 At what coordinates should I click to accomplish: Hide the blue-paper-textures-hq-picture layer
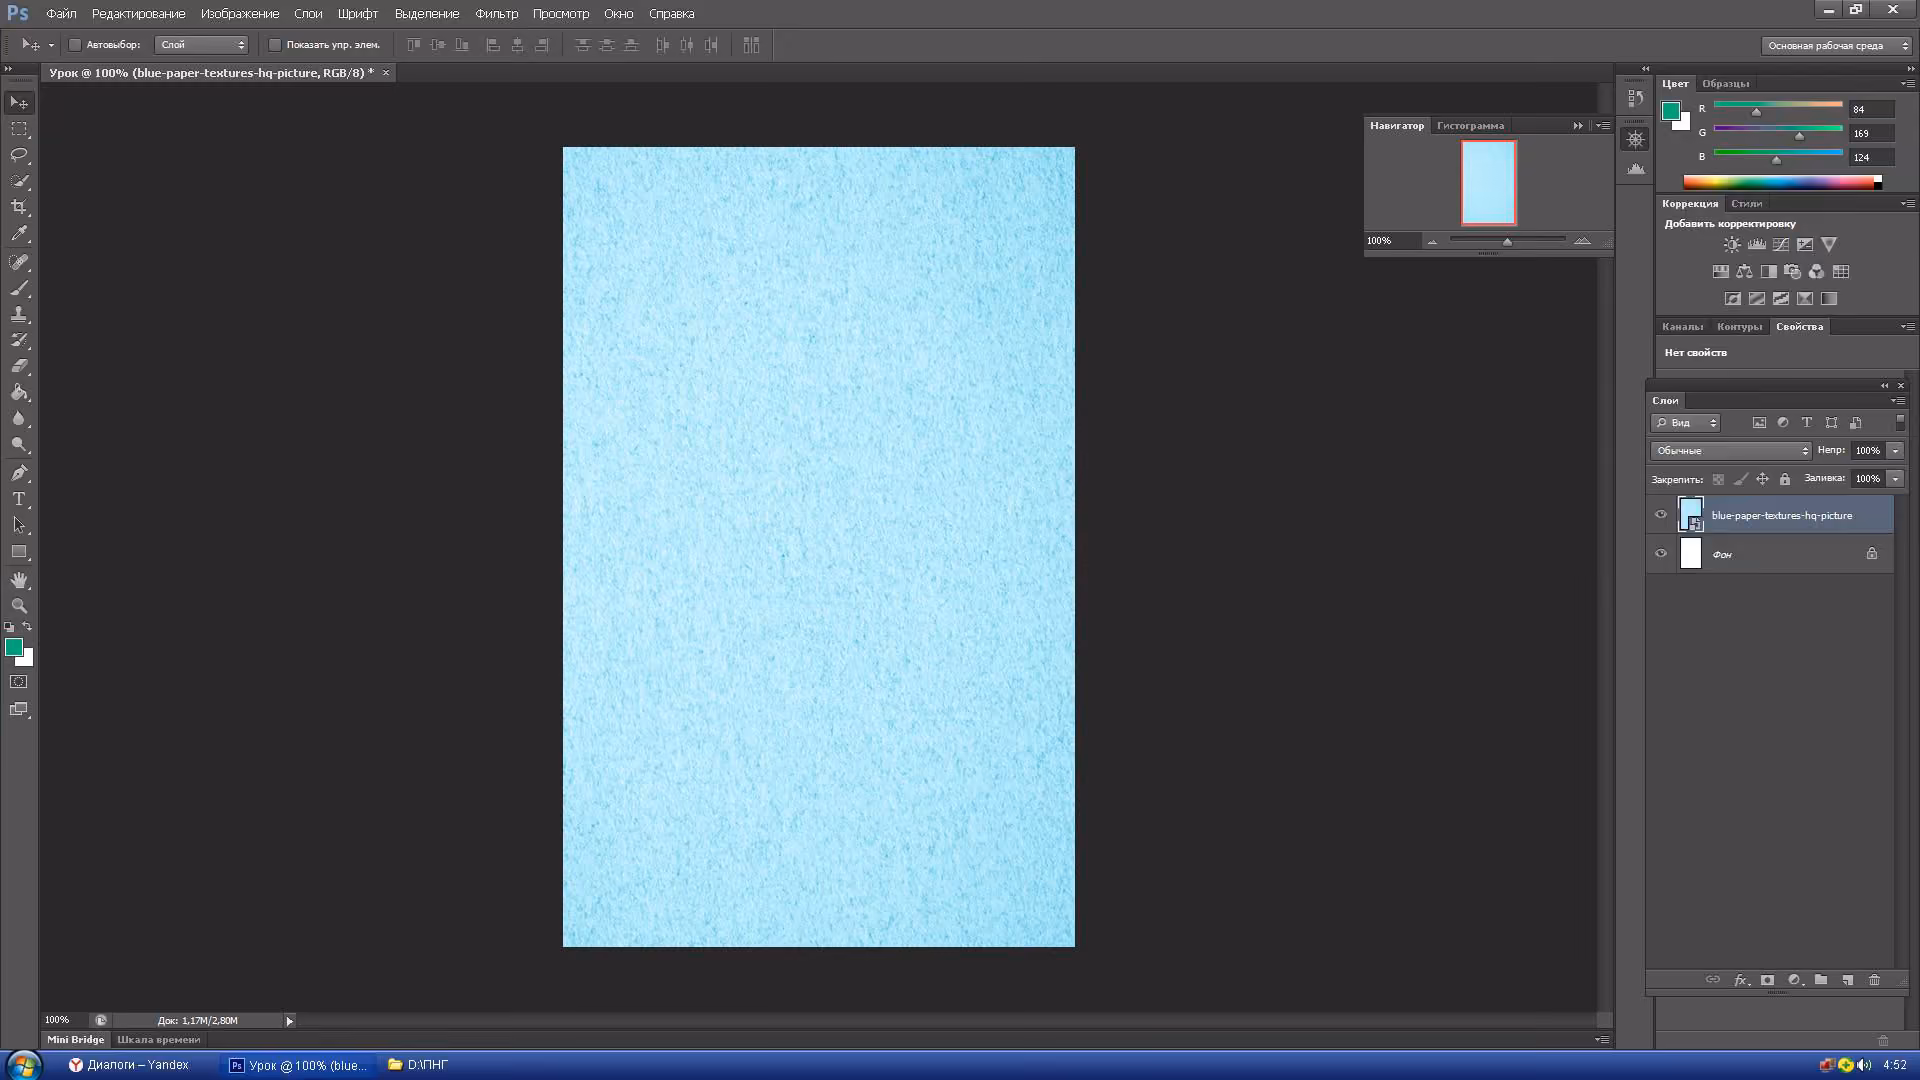(x=1661, y=515)
